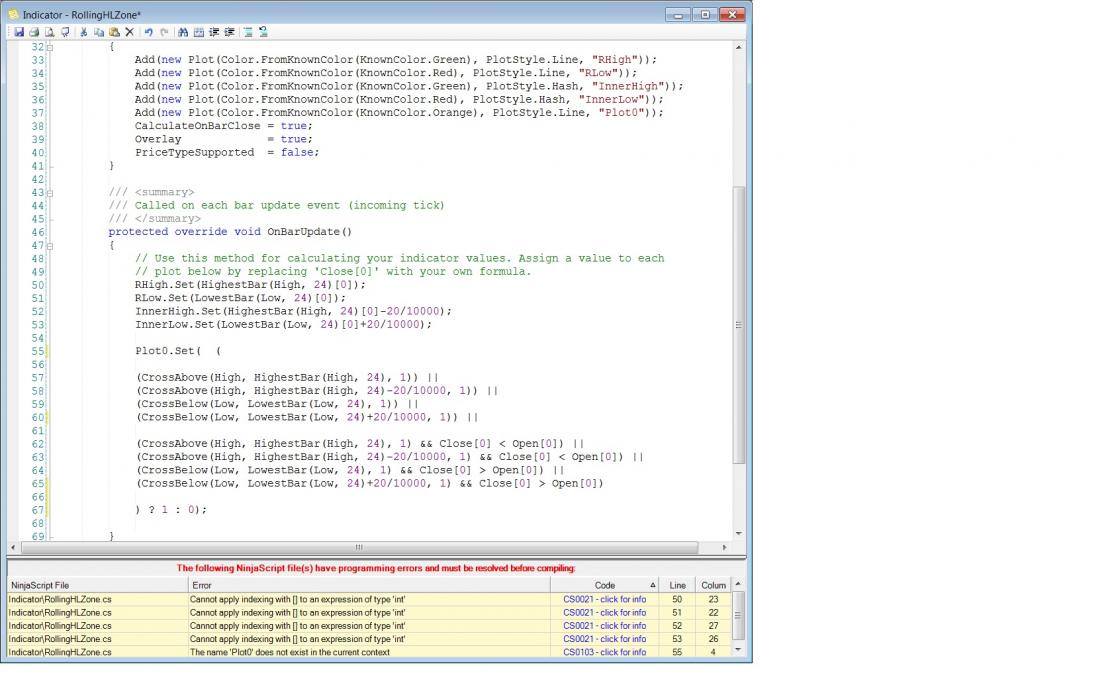Sort errors by the Line column header
Screen dimensions: 1112x695
pos(678,585)
